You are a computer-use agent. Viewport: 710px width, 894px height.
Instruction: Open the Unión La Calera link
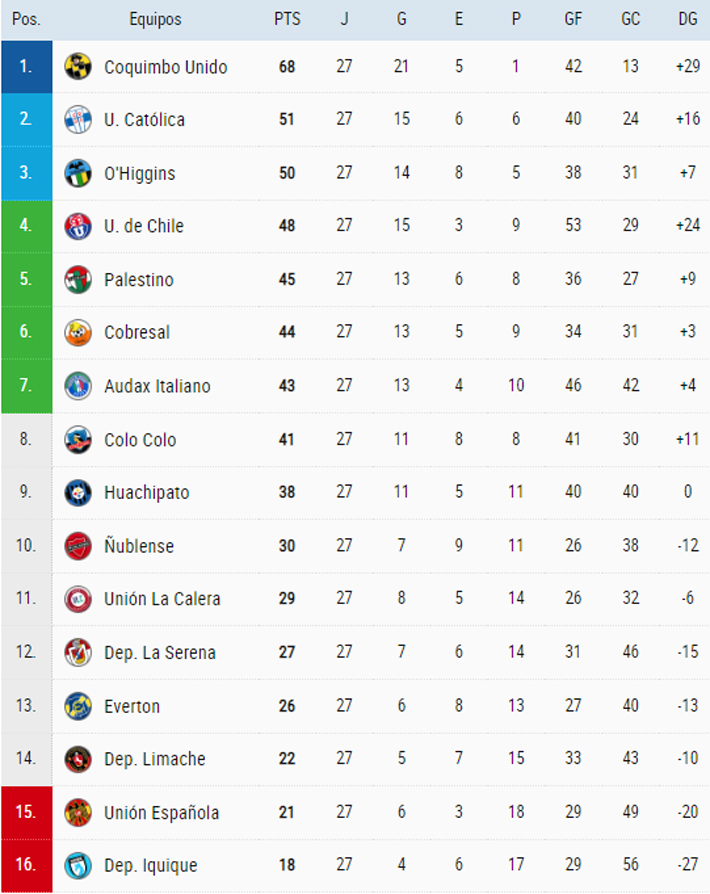(x=162, y=599)
